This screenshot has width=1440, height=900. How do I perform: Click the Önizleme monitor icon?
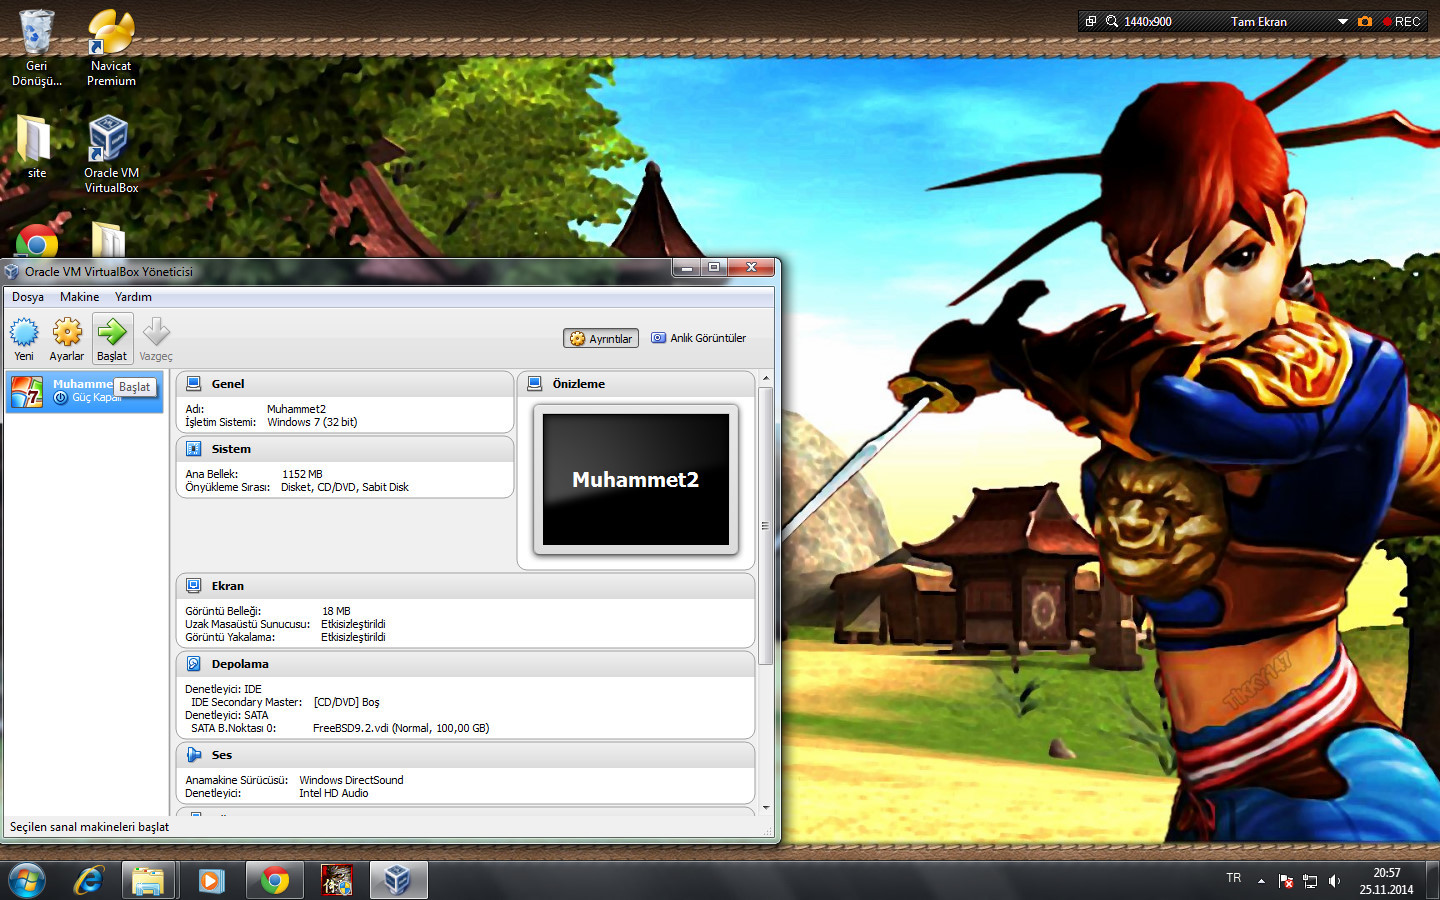[535, 383]
